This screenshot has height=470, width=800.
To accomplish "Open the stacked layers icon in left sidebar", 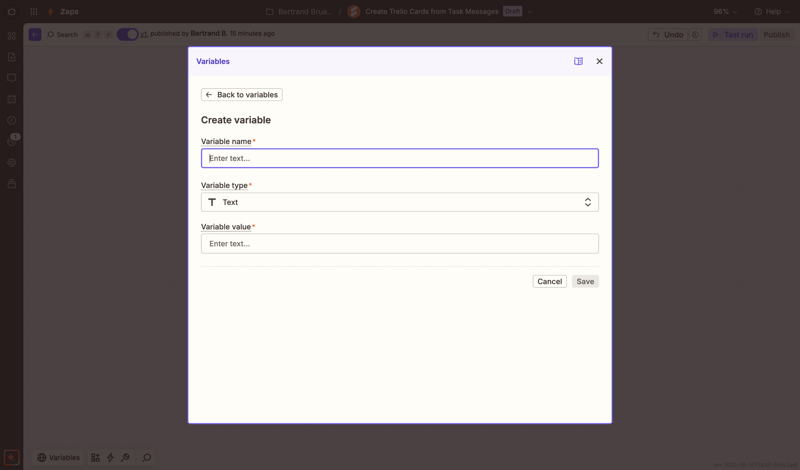I will tap(11, 184).
